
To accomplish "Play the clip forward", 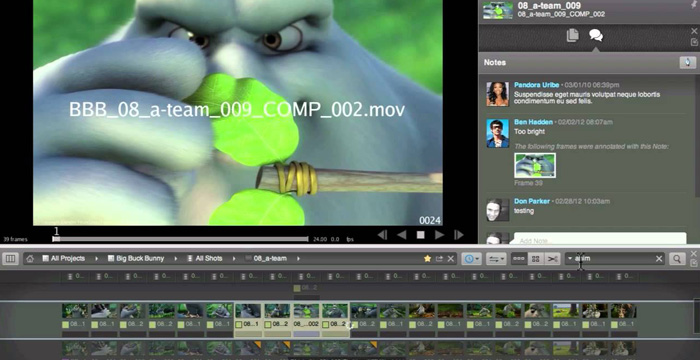I will point(439,235).
